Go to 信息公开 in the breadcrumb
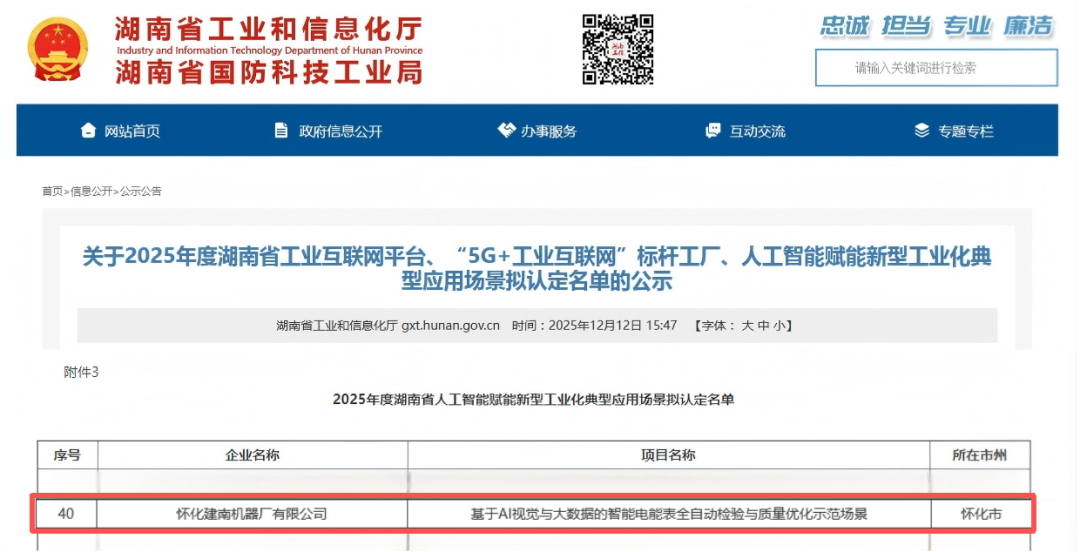 (91, 192)
